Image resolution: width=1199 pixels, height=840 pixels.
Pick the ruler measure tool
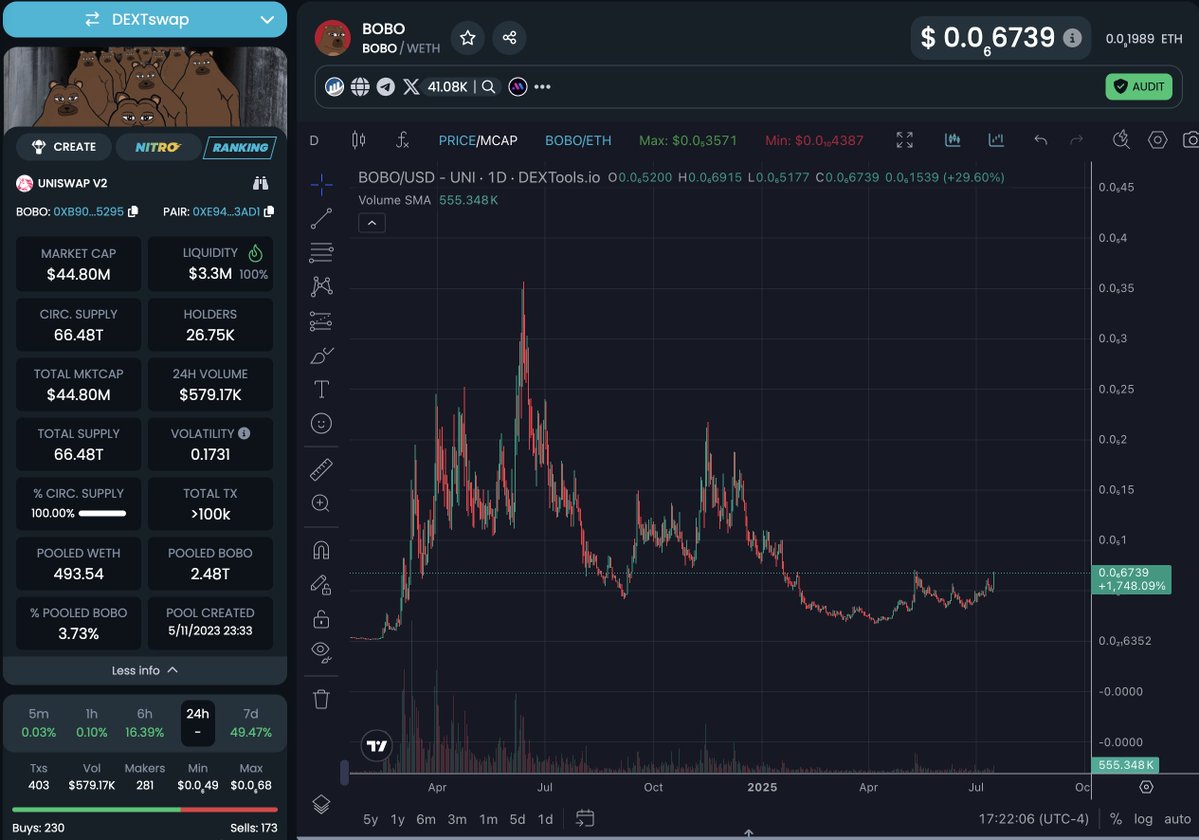point(321,469)
